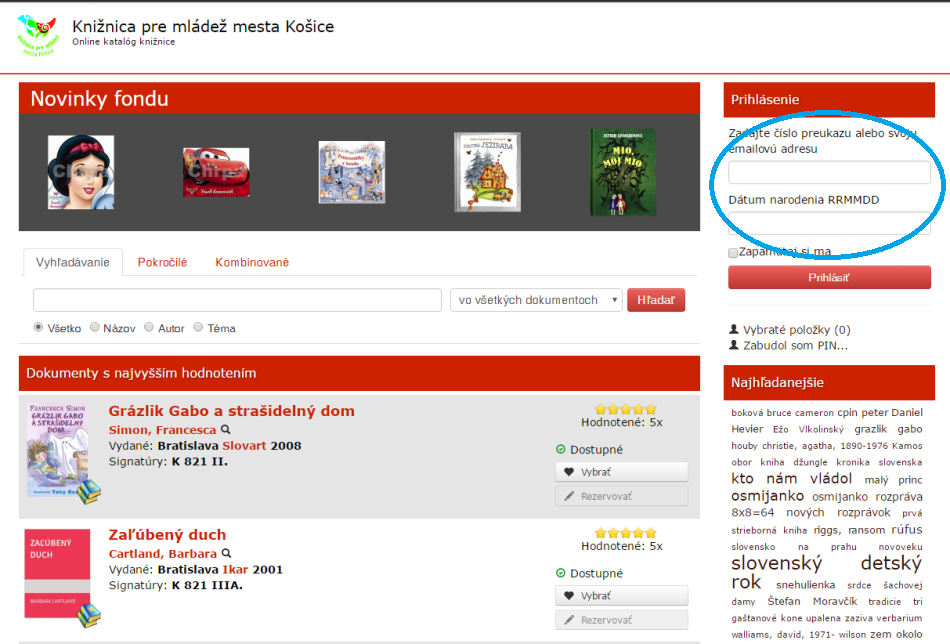Image resolution: width=950 pixels, height=644 pixels.
Task: Open the Mio, môj Mio book cover
Action: tap(623, 172)
